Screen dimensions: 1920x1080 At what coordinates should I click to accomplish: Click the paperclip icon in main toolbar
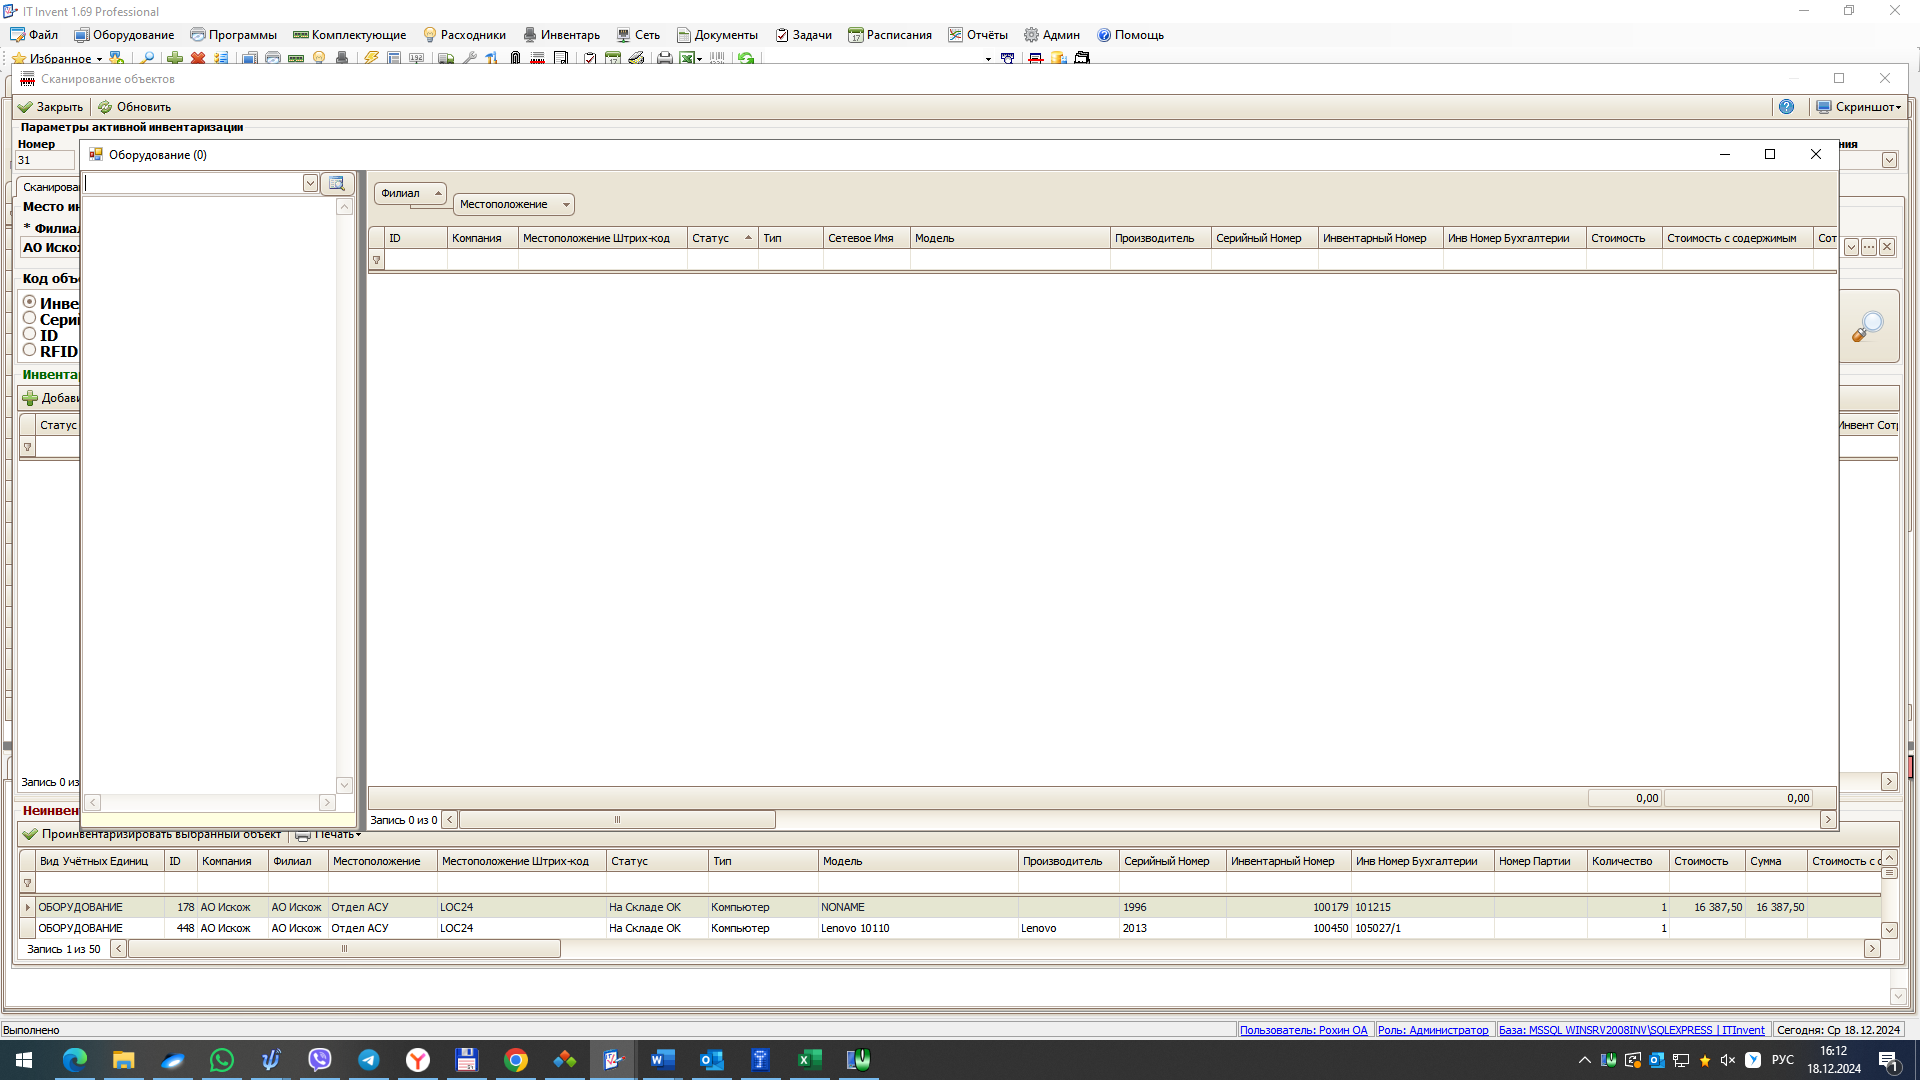pyautogui.click(x=515, y=58)
